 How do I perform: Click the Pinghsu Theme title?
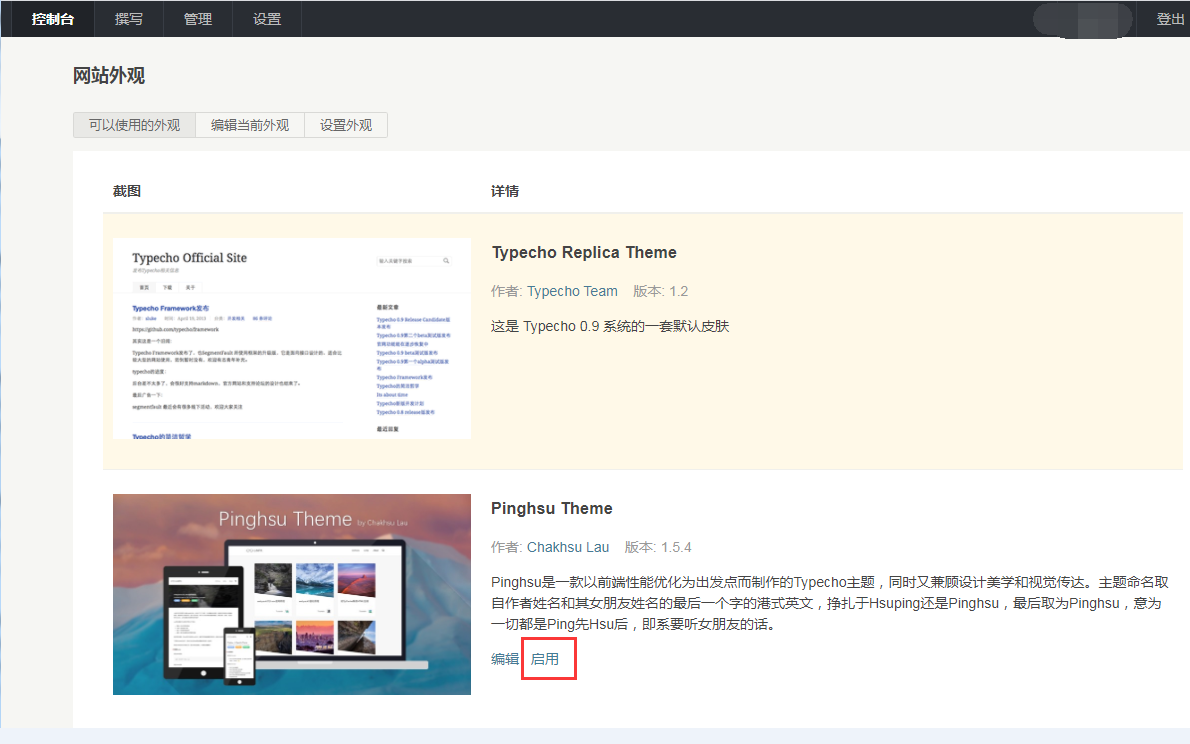pyautogui.click(x=552, y=509)
